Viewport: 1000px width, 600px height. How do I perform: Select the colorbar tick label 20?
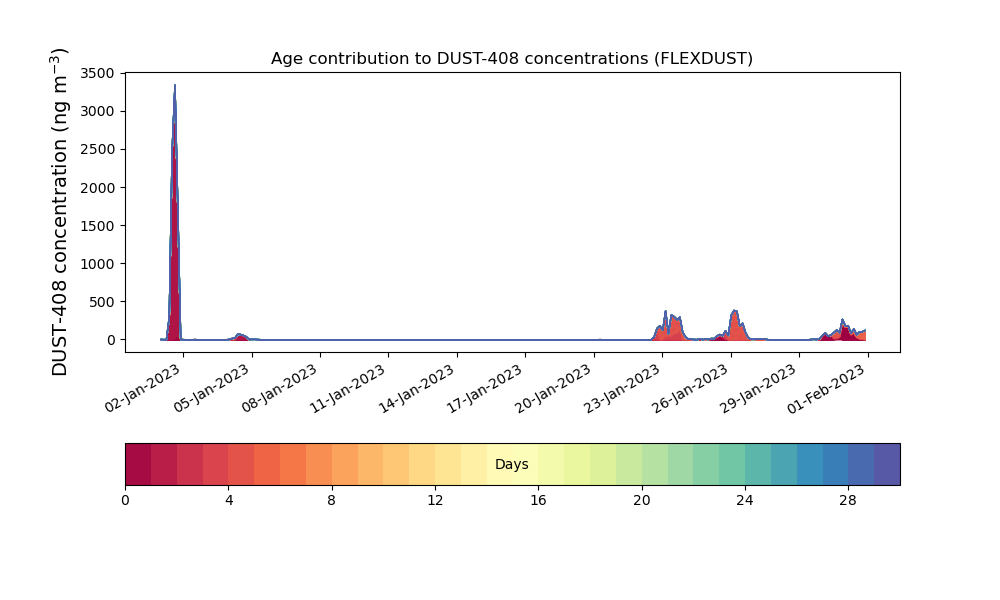click(642, 501)
